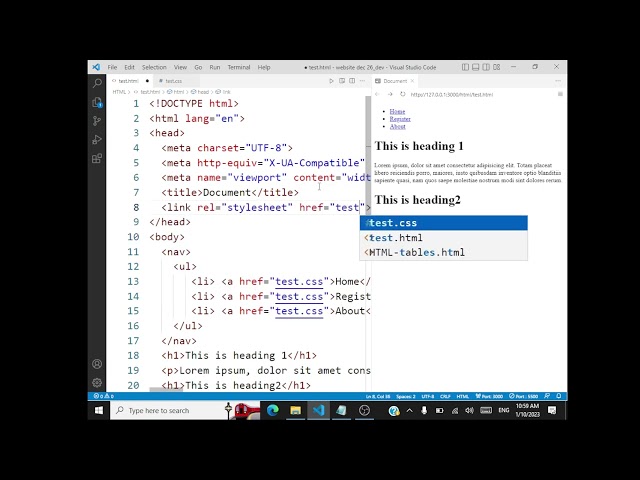Click errors and warnings count in status bar
640x480 pixels.
coord(104,396)
